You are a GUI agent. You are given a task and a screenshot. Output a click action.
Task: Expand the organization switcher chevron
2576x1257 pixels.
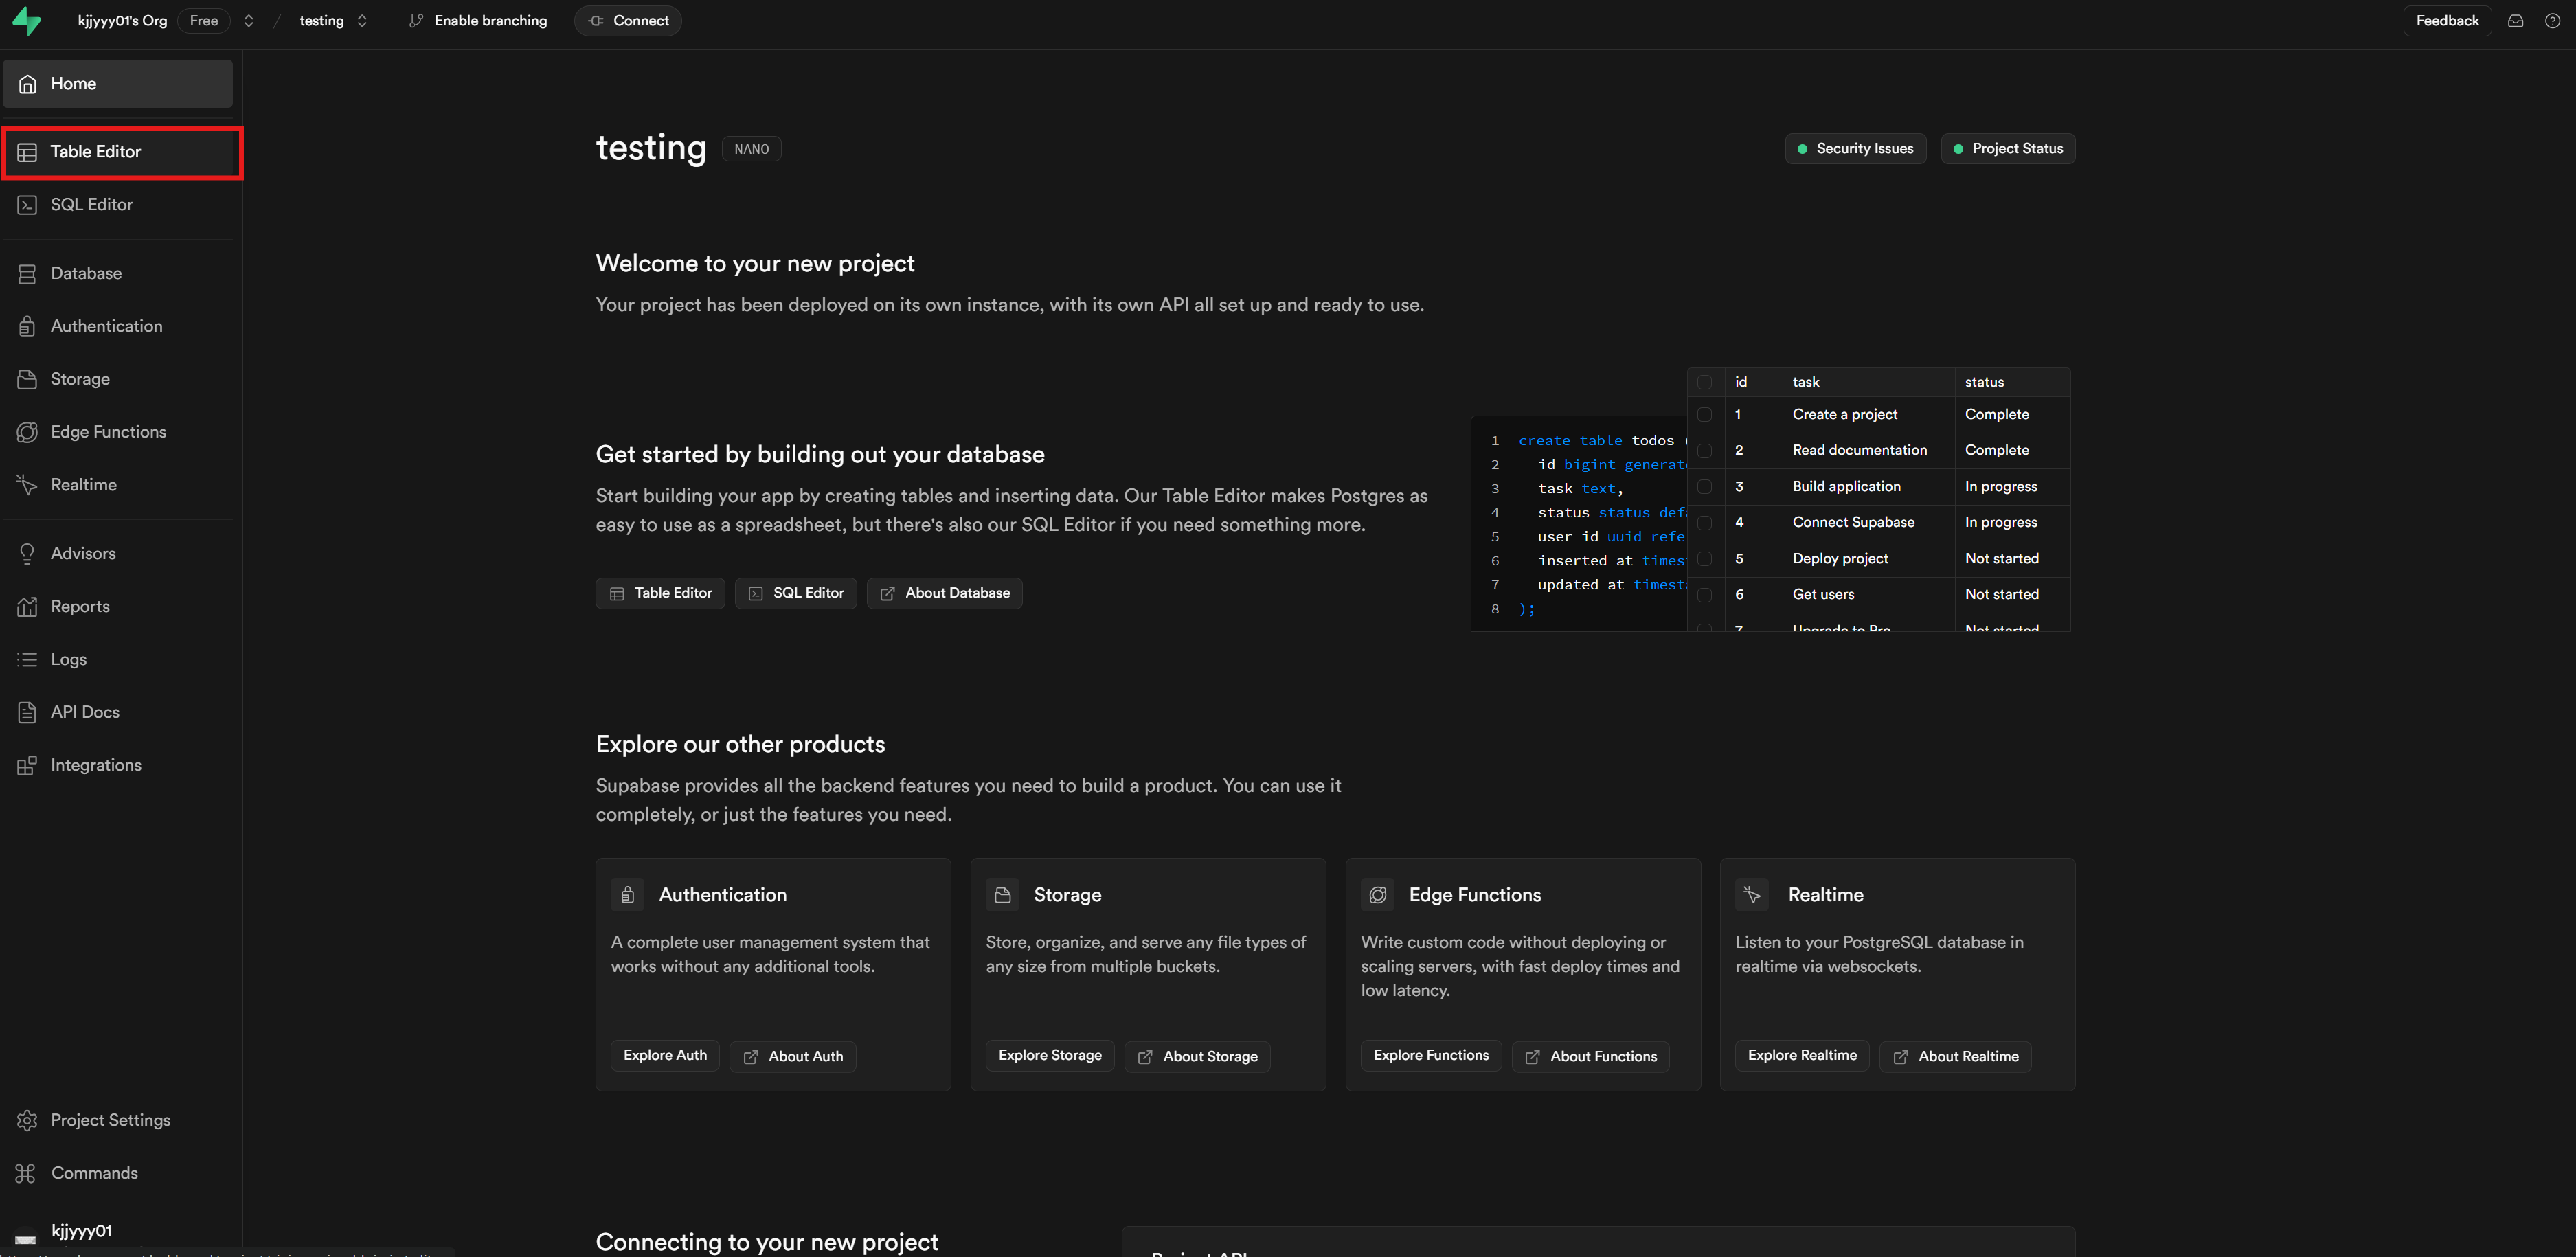249,21
